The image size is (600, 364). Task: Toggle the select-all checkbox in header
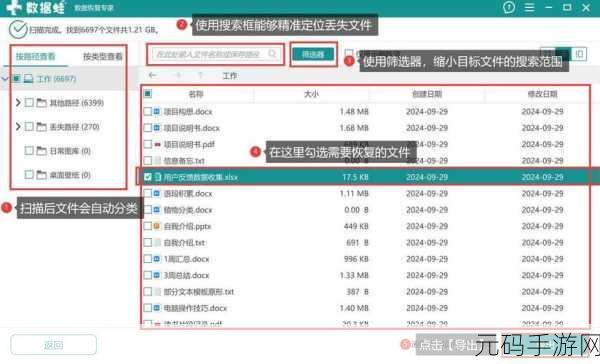point(148,94)
